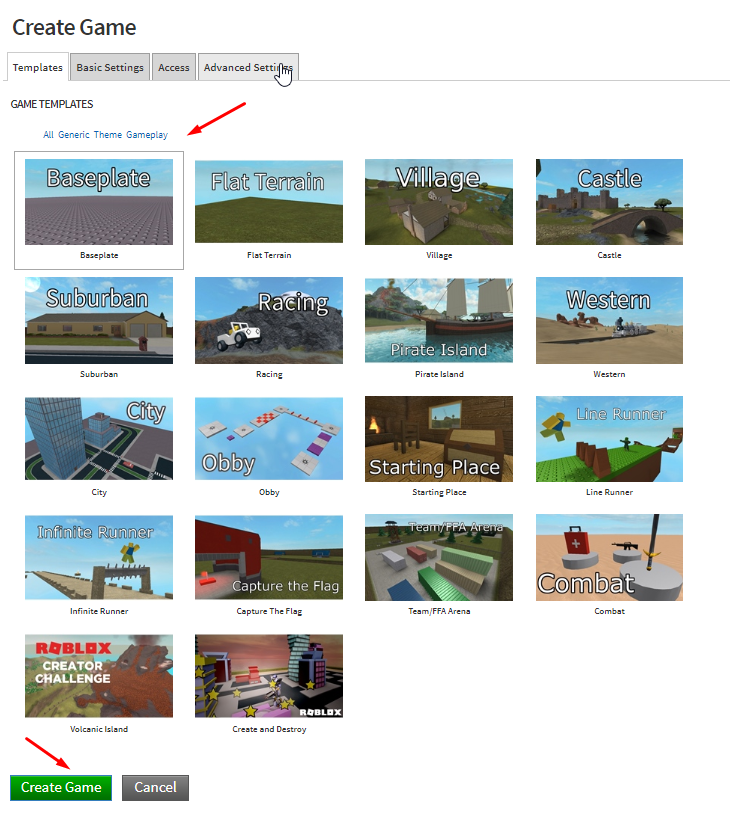
Task: Choose the Castle template thumbnail
Action: click(x=609, y=202)
